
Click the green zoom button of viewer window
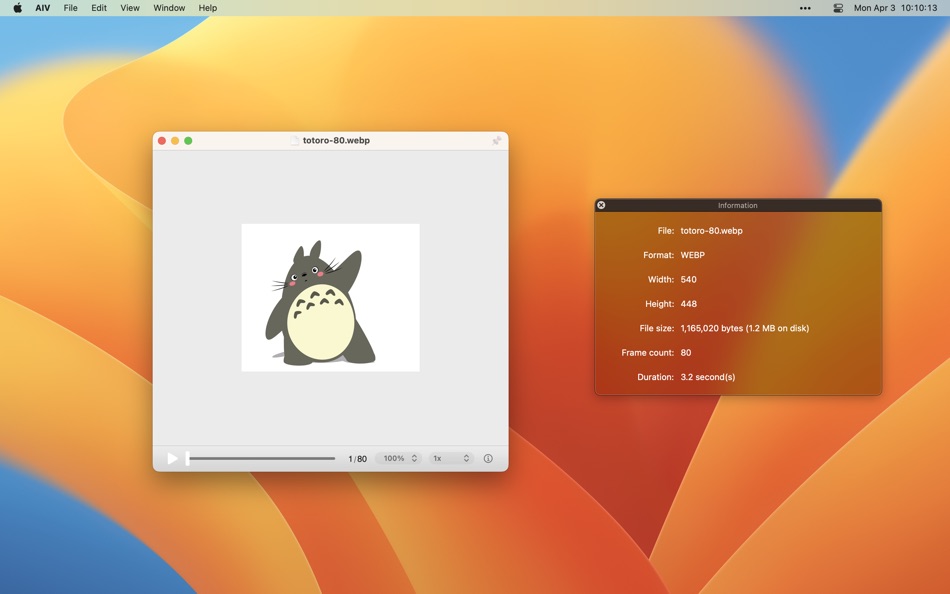[x=188, y=141]
